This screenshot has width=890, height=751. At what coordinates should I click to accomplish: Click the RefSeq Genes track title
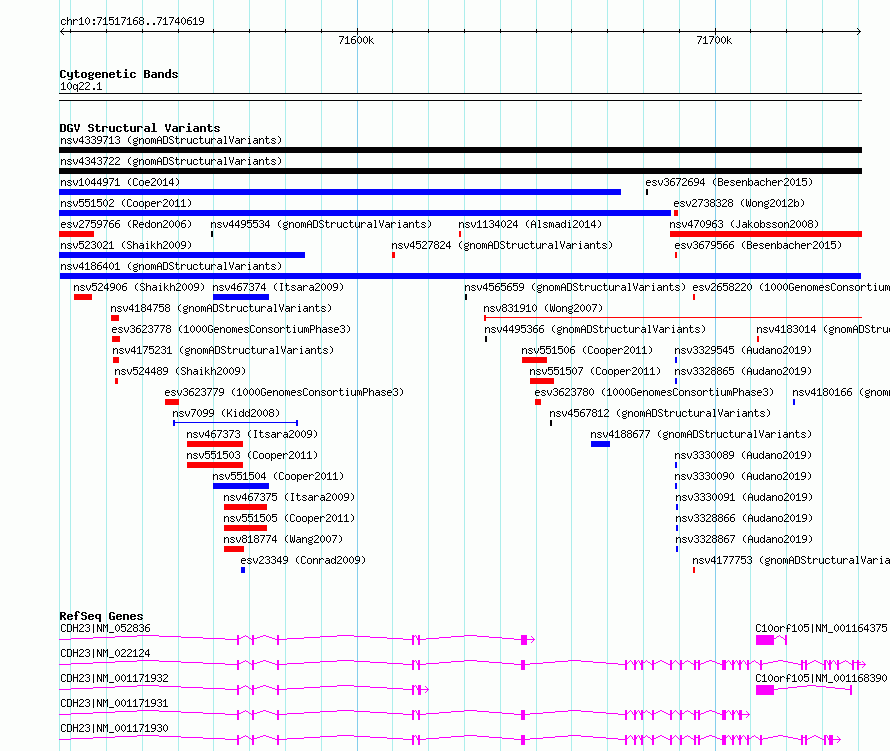pyautogui.click(x=101, y=616)
